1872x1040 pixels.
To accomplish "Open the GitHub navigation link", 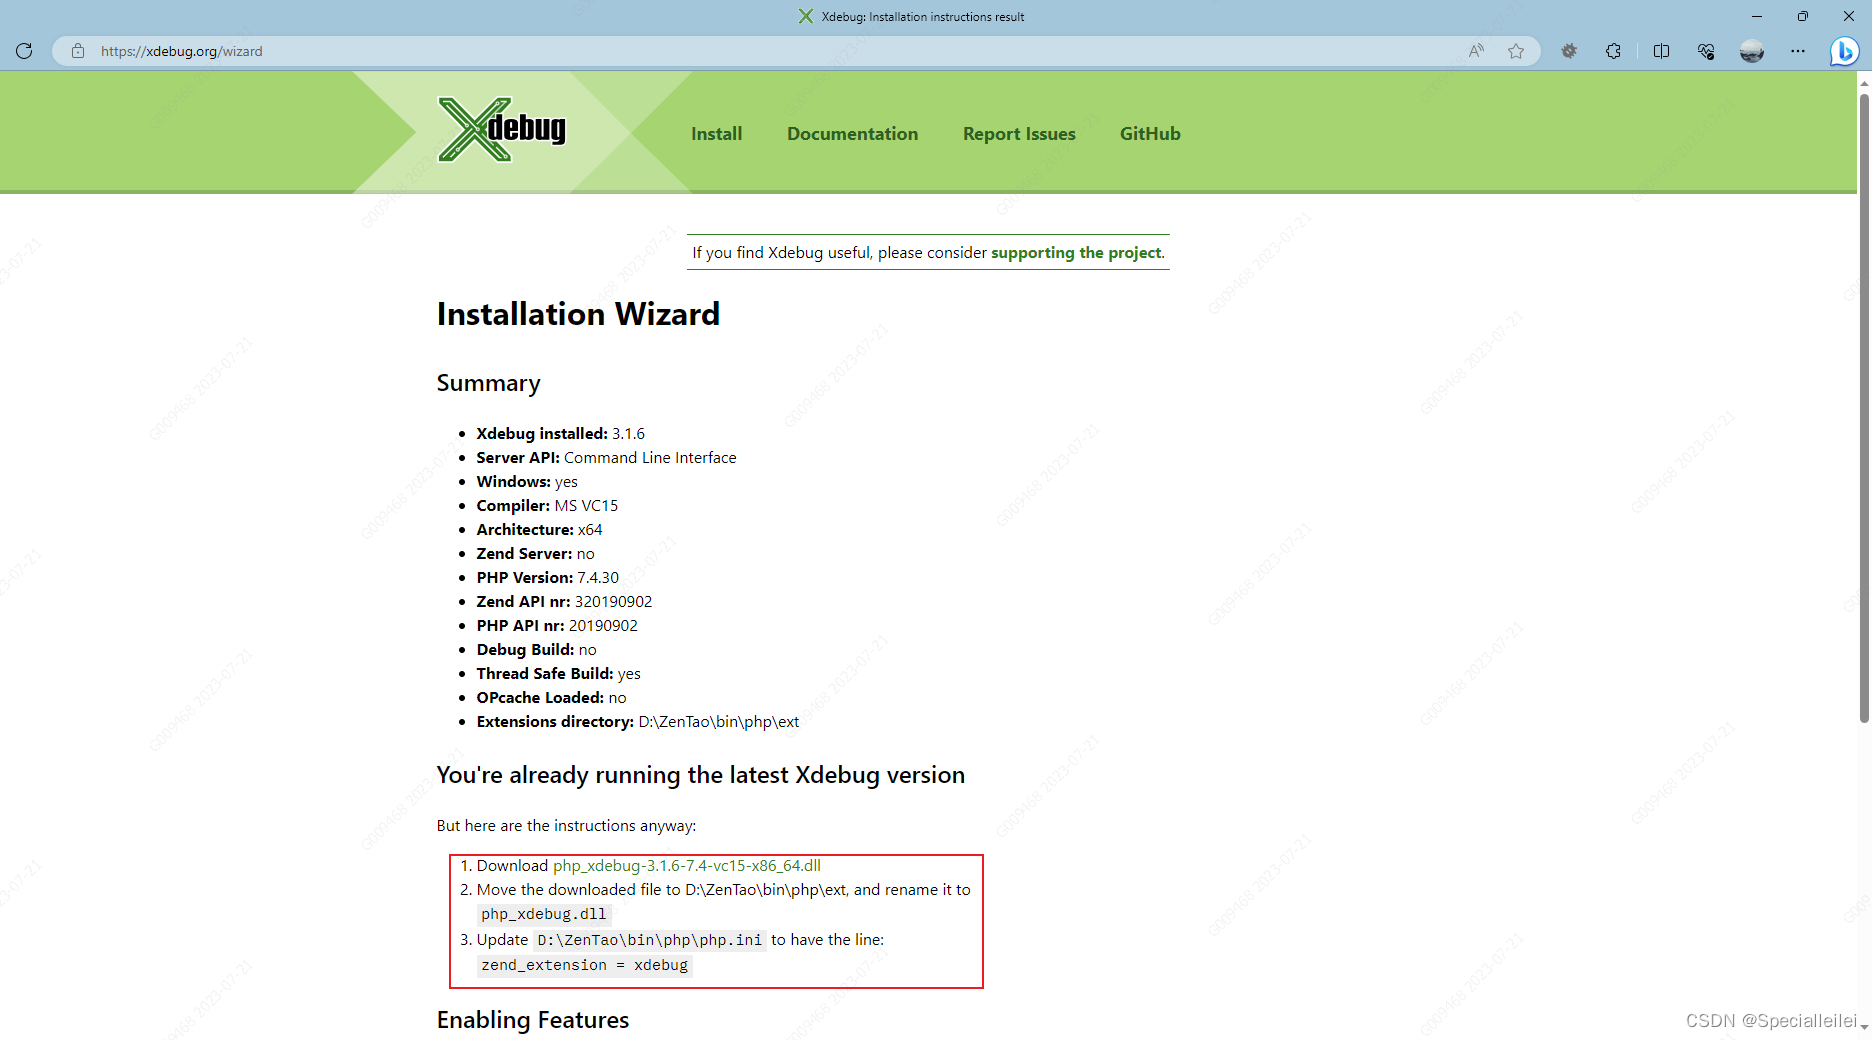I will click(1149, 133).
